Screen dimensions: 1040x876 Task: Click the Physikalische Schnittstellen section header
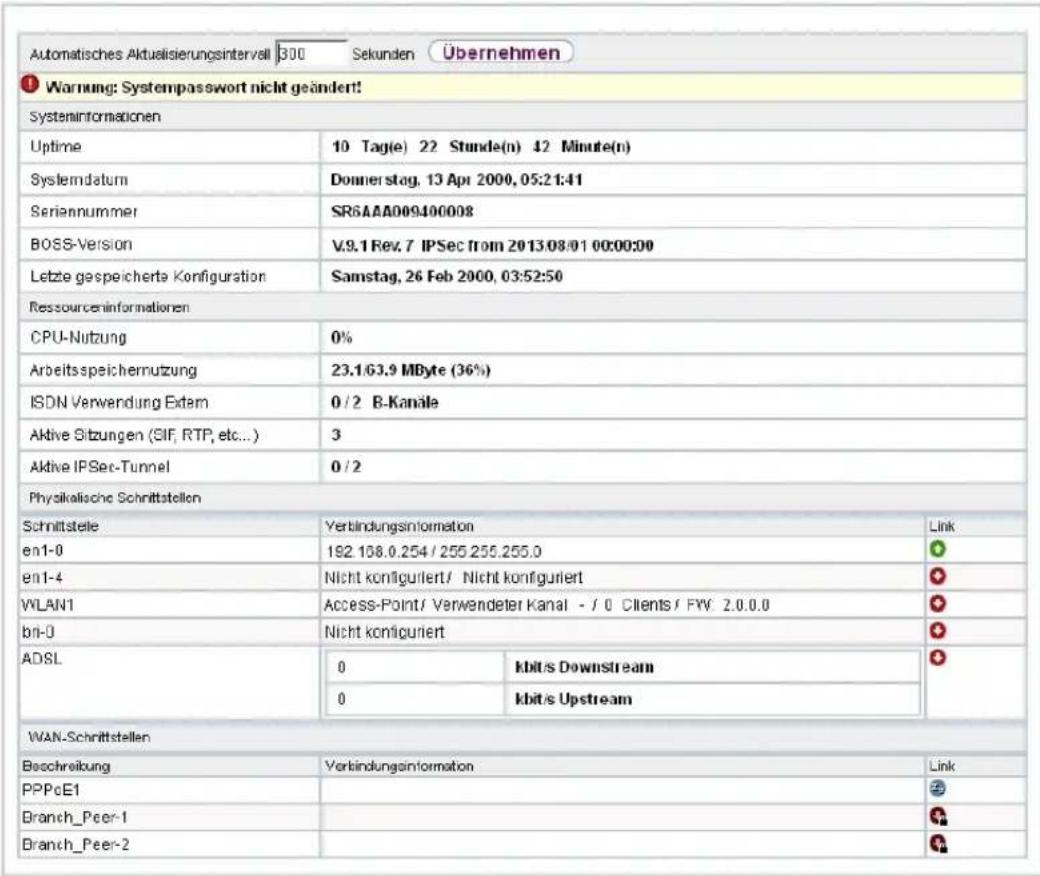coord(115,497)
